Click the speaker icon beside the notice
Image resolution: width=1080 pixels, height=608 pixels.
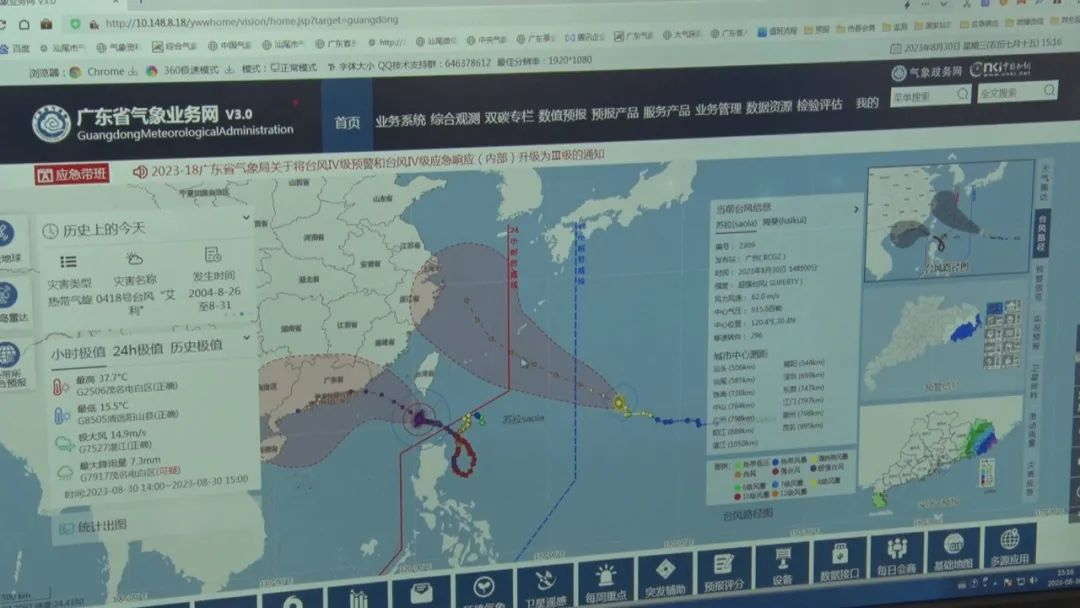140,171
